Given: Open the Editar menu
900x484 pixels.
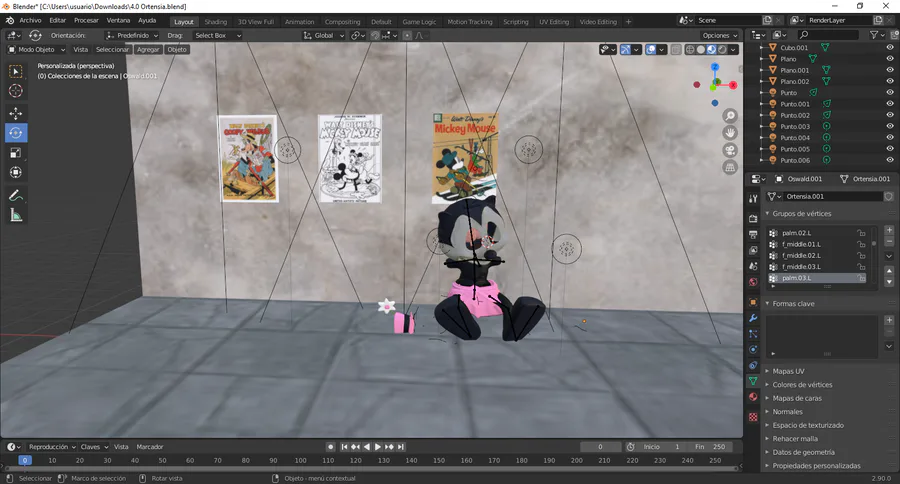Looking at the screenshot, I should pos(57,21).
